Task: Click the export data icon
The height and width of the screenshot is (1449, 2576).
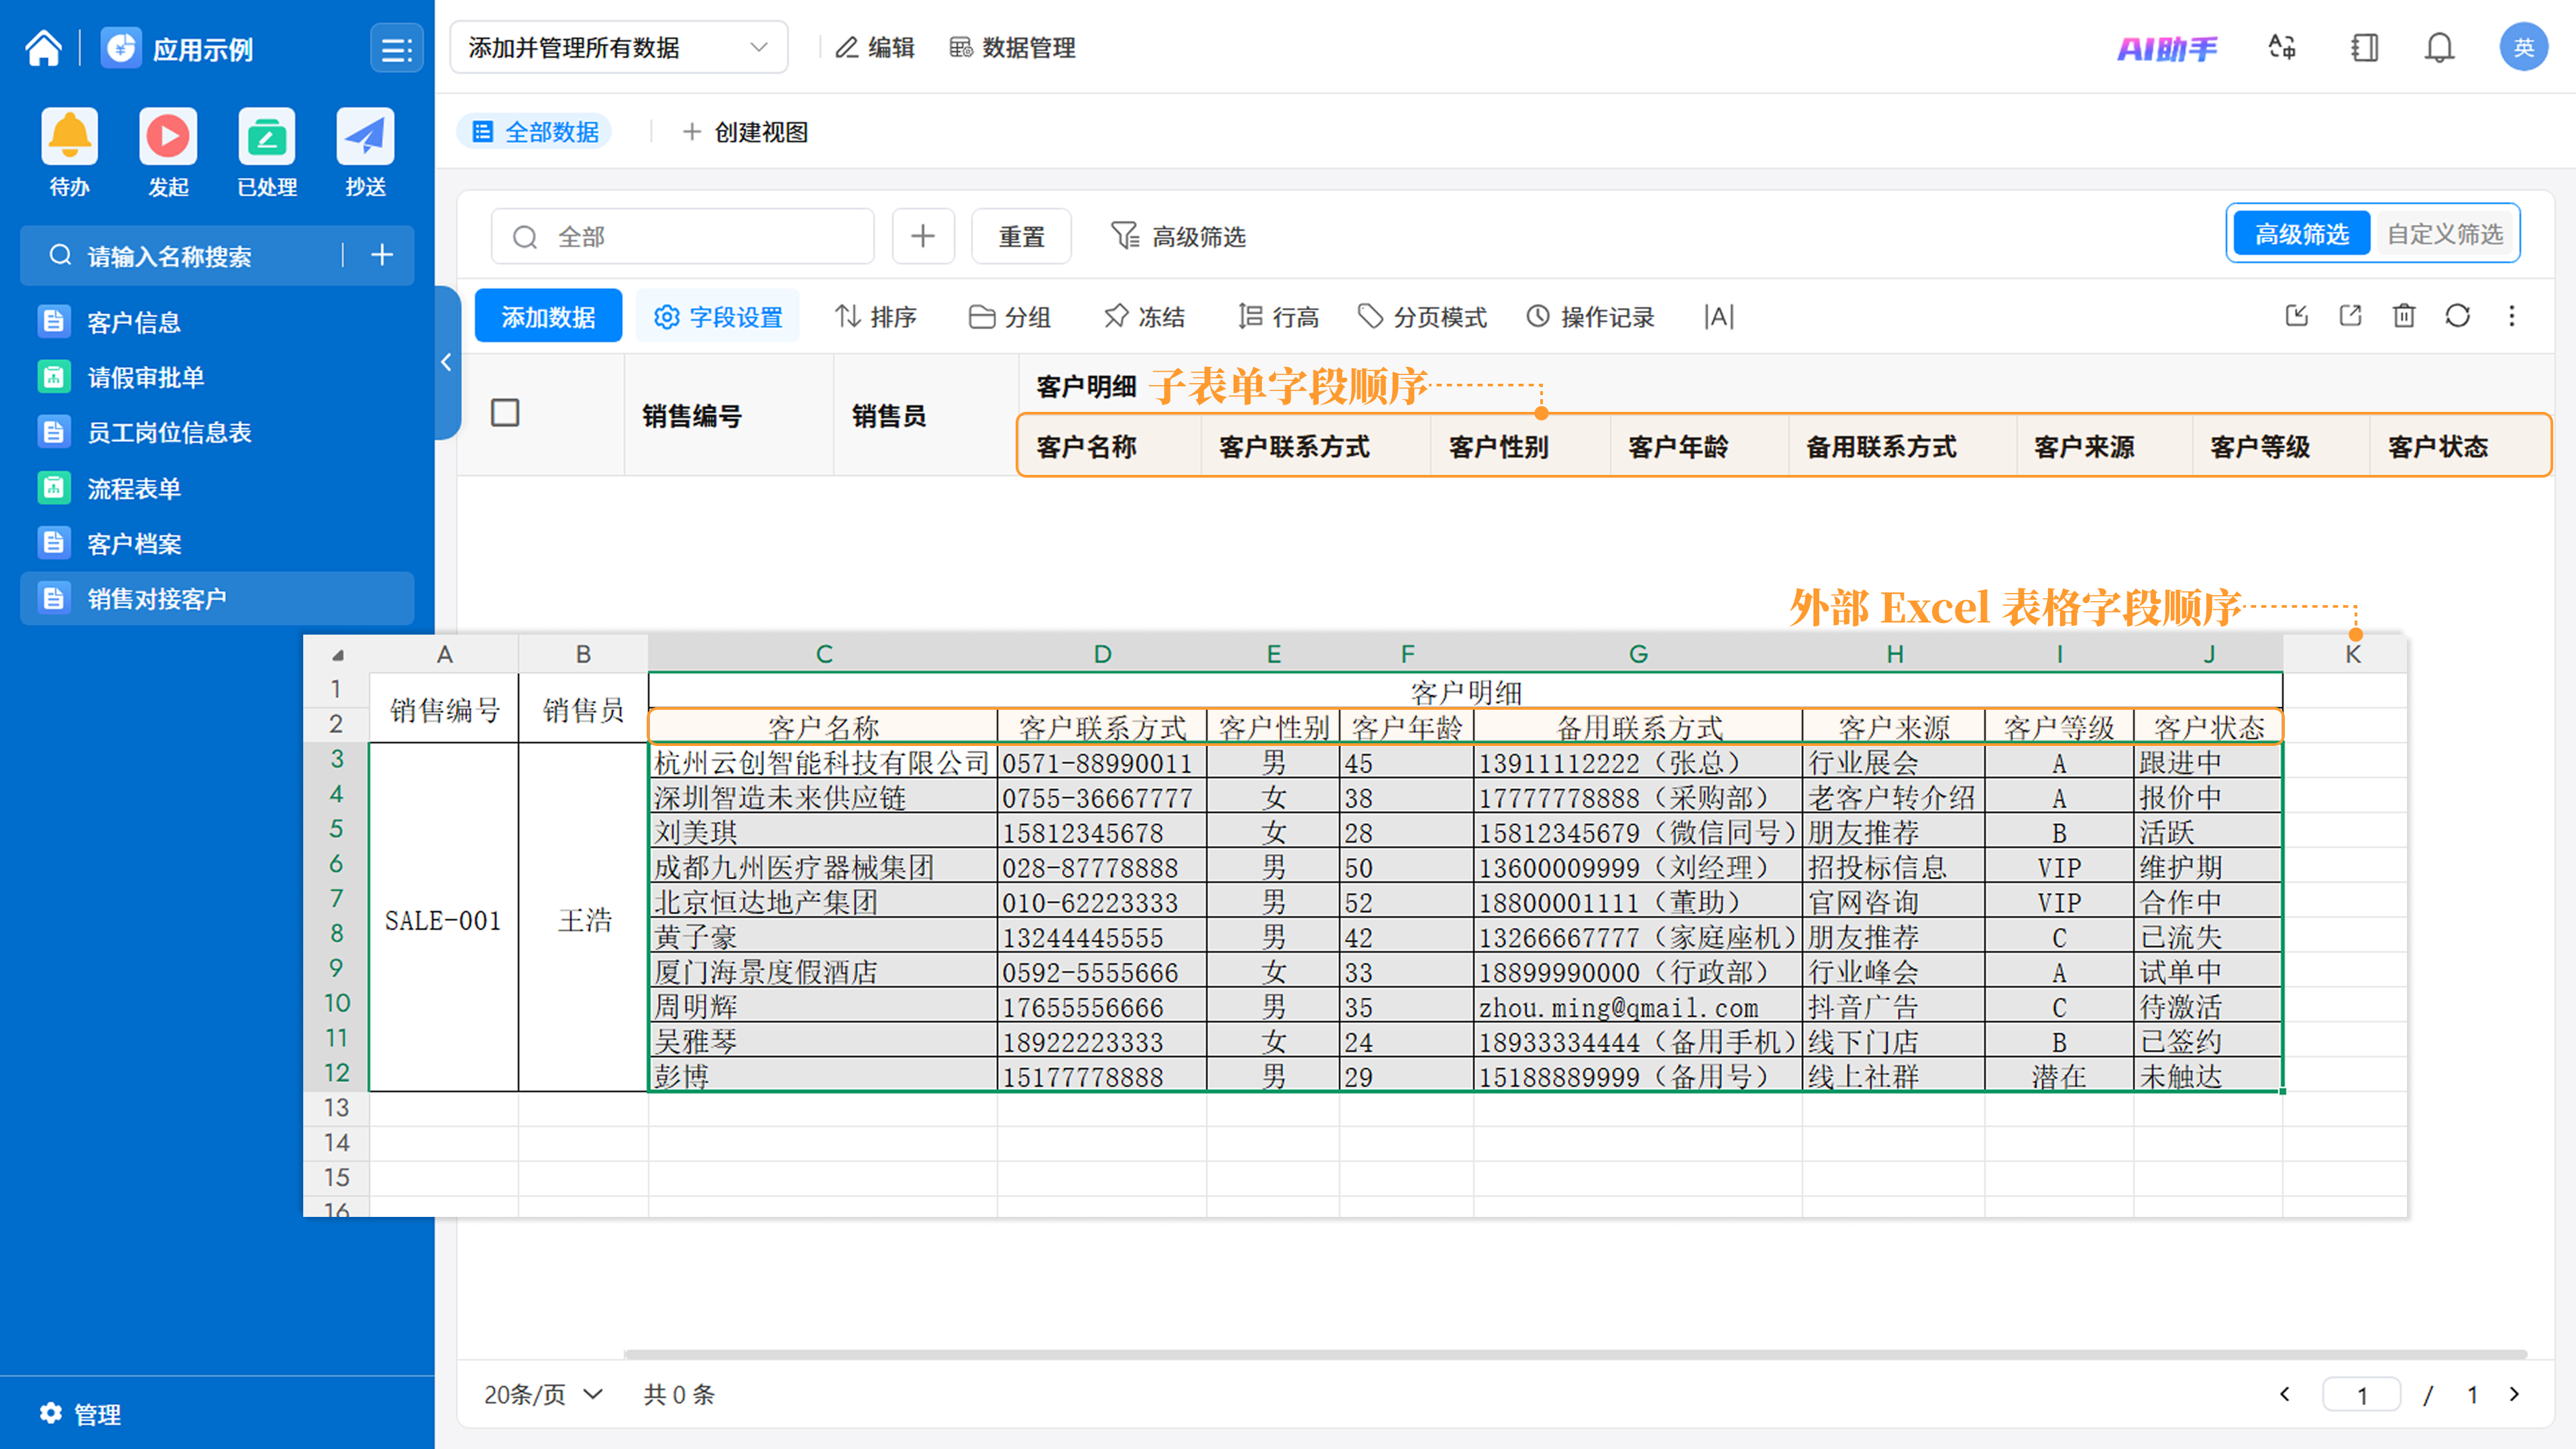Action: (2350, 316)
